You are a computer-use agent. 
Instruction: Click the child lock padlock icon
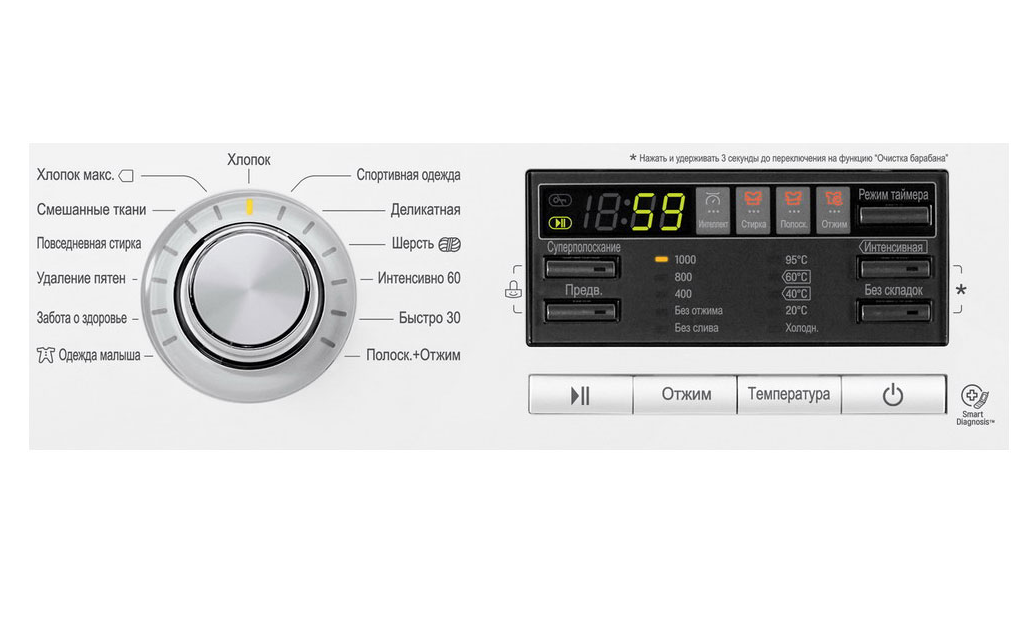point(513,289)
